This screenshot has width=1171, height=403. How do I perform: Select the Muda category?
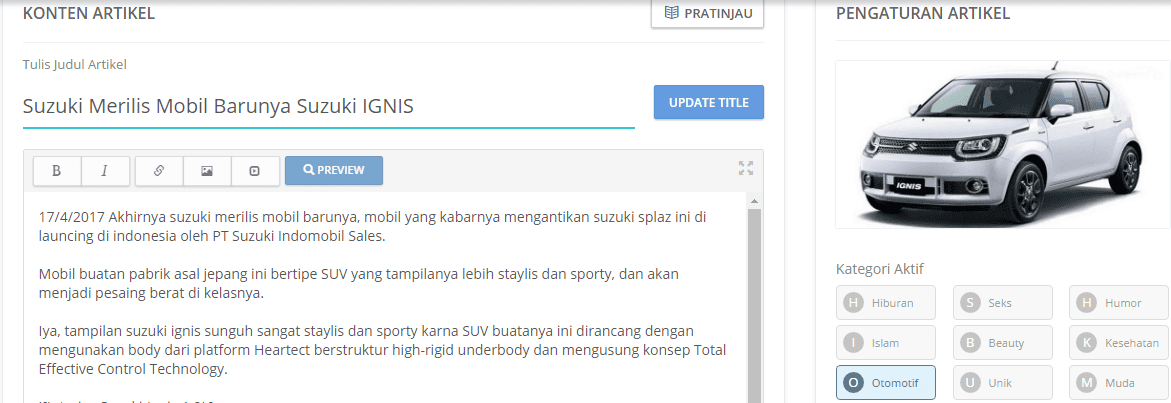coord(1119,383)
